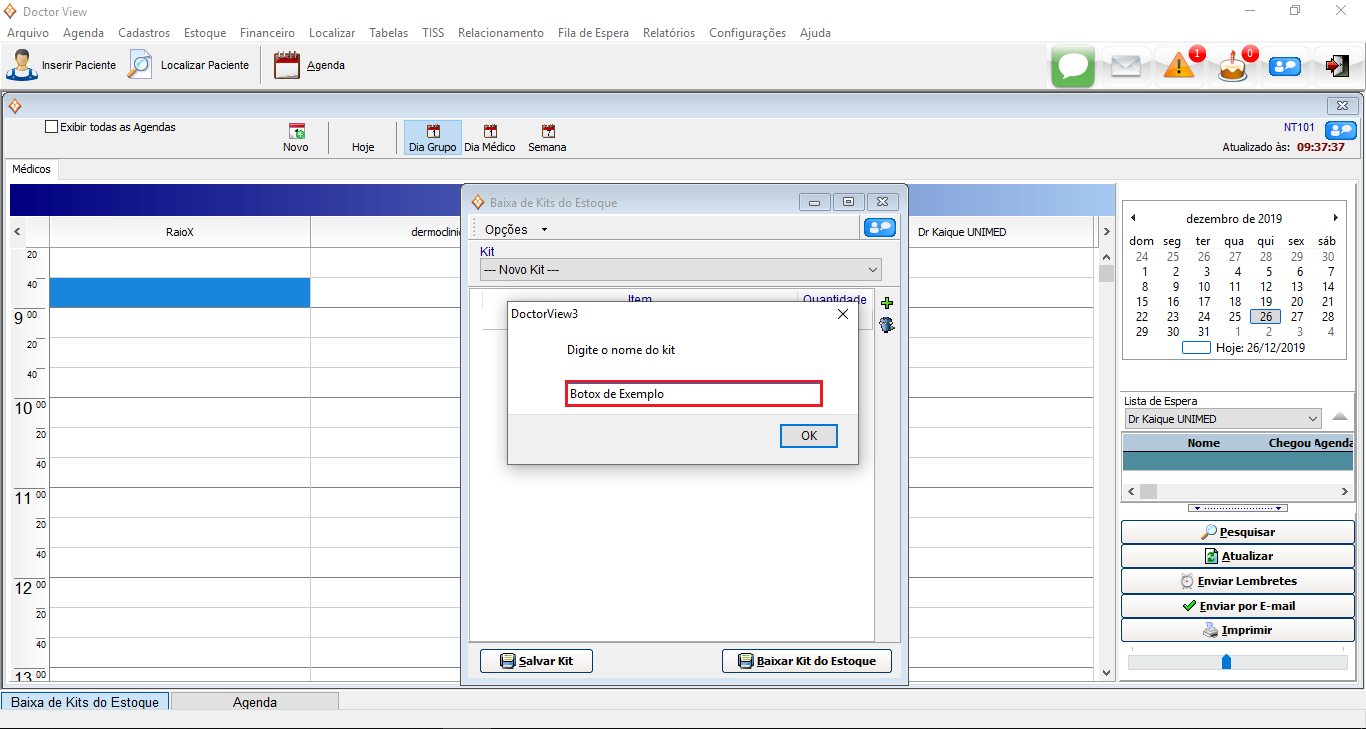Screen dimensions: 1366x729
Task: Click the kit name text field
Action: click(694, 394)
